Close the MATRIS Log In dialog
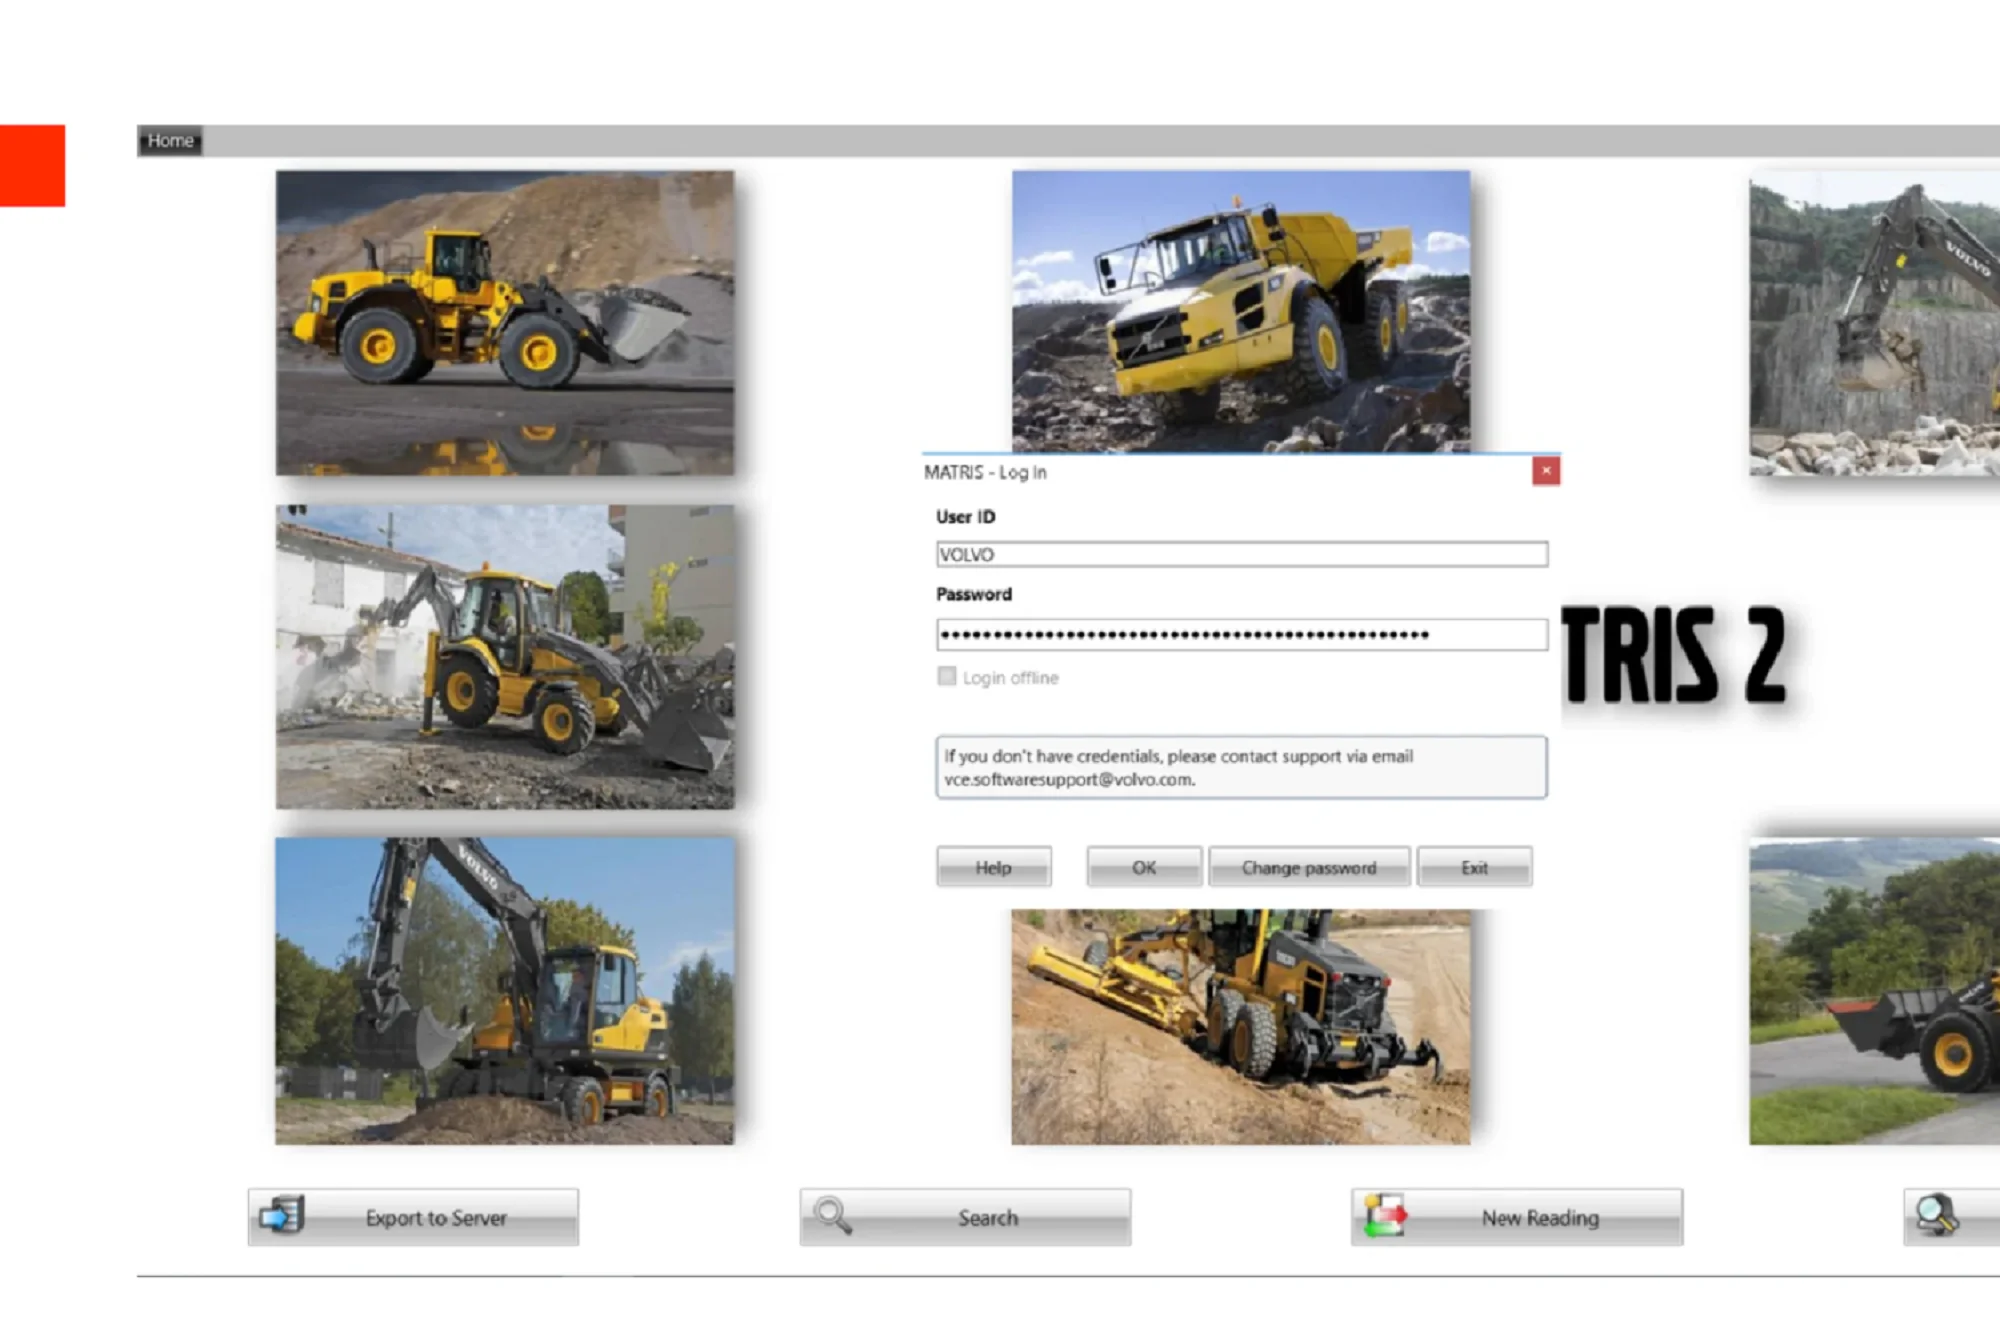Viewport: 2000px width, 1325px height. 1546,471
